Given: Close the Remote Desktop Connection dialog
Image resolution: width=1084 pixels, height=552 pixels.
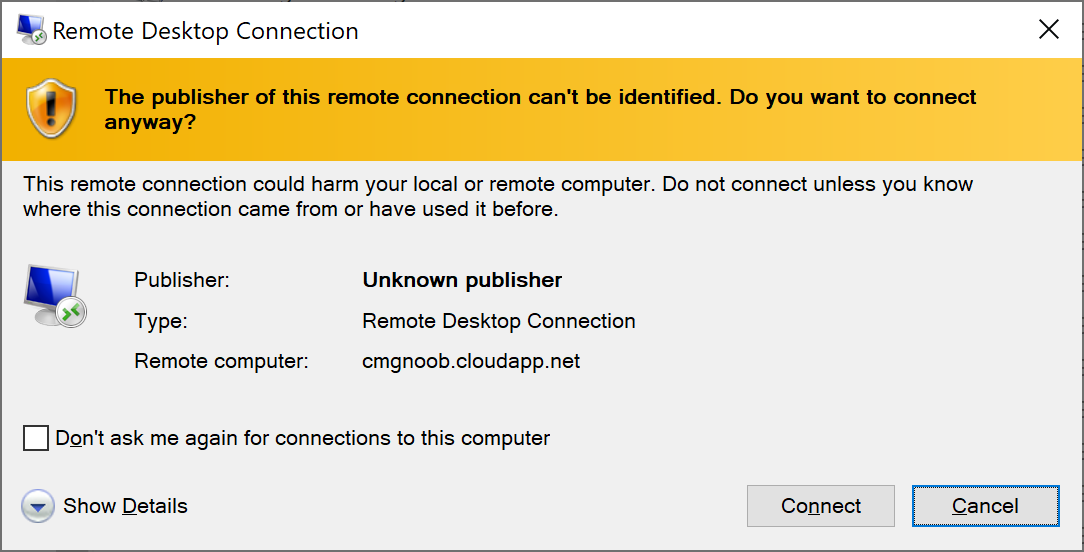Looking at the screenshot, I should pyautogui.click(x=1049, y=29).
